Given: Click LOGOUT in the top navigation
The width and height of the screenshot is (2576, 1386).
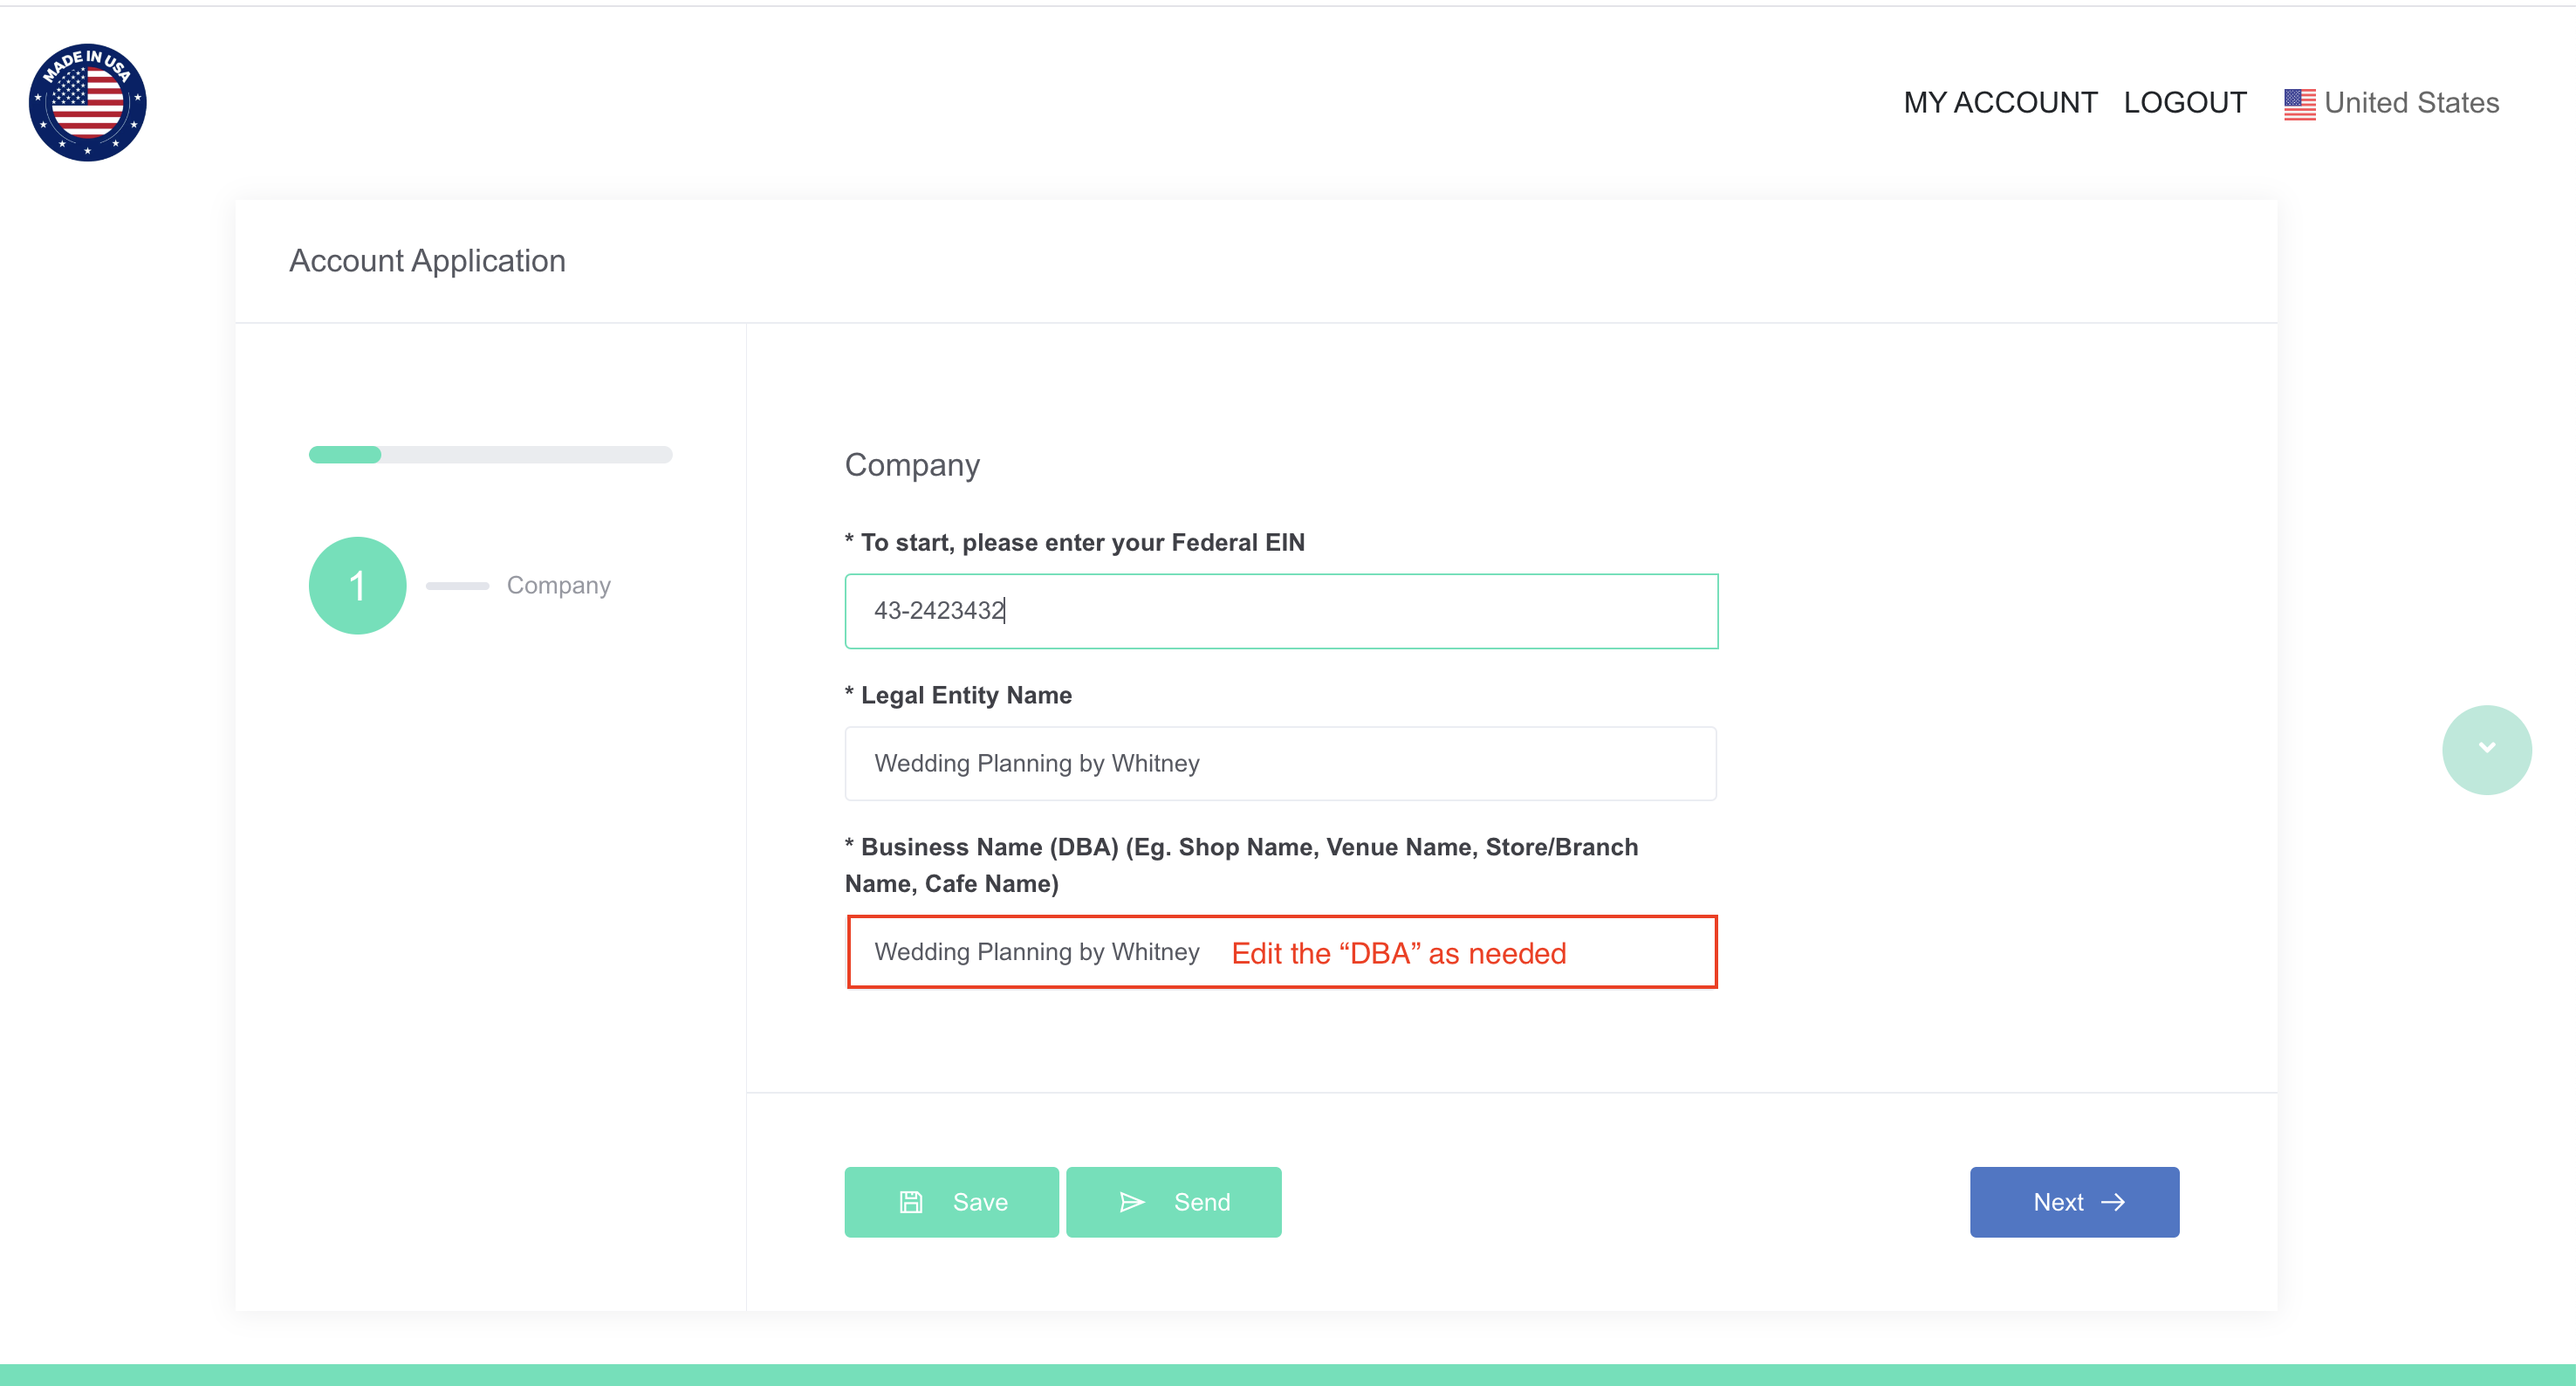Looking at the screenshot, I should tap(2185, 103).
